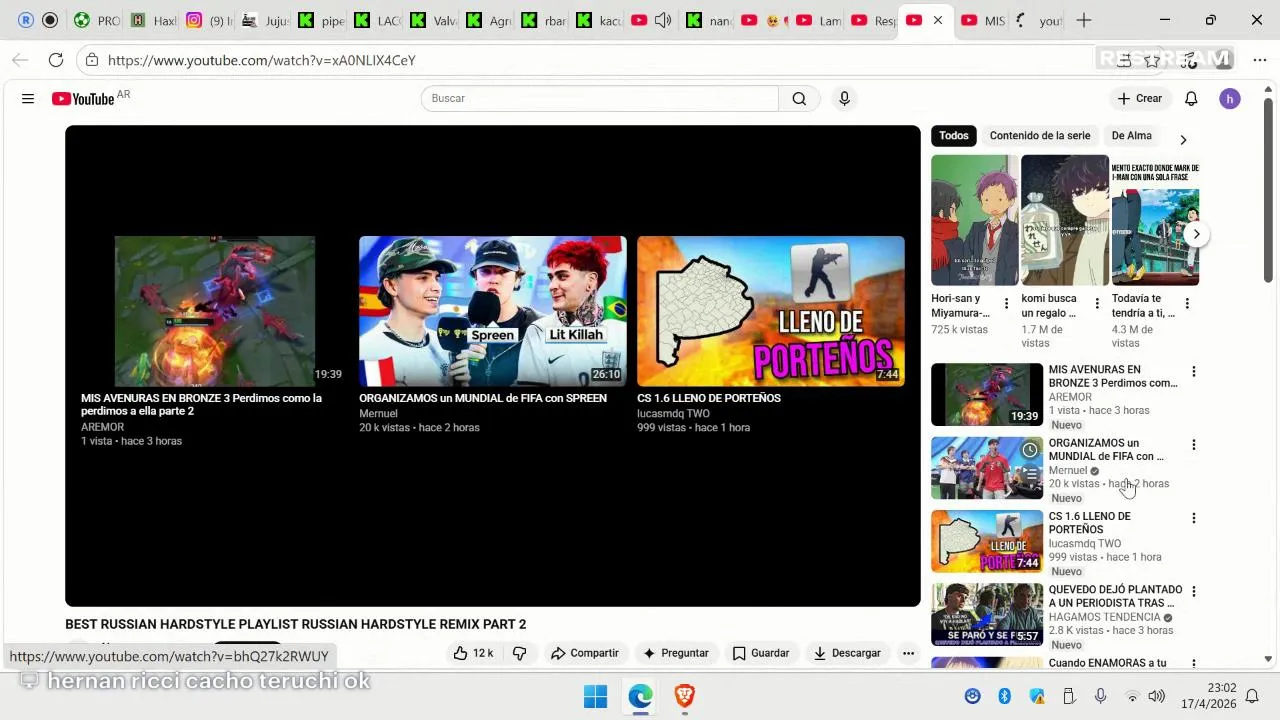
Task: Open a new browser tab with plus
Action: pos(1083,20)
